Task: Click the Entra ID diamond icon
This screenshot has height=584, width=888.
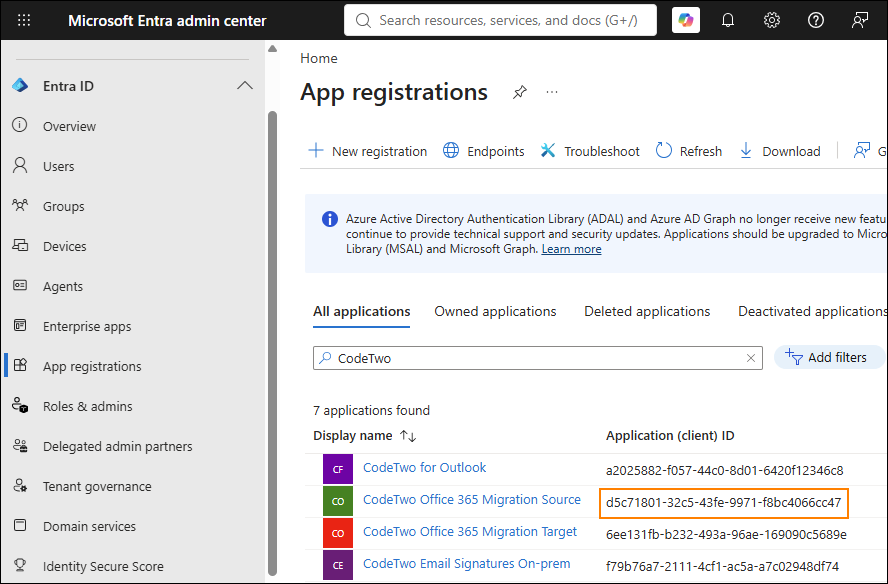Action: pos(20,86)
